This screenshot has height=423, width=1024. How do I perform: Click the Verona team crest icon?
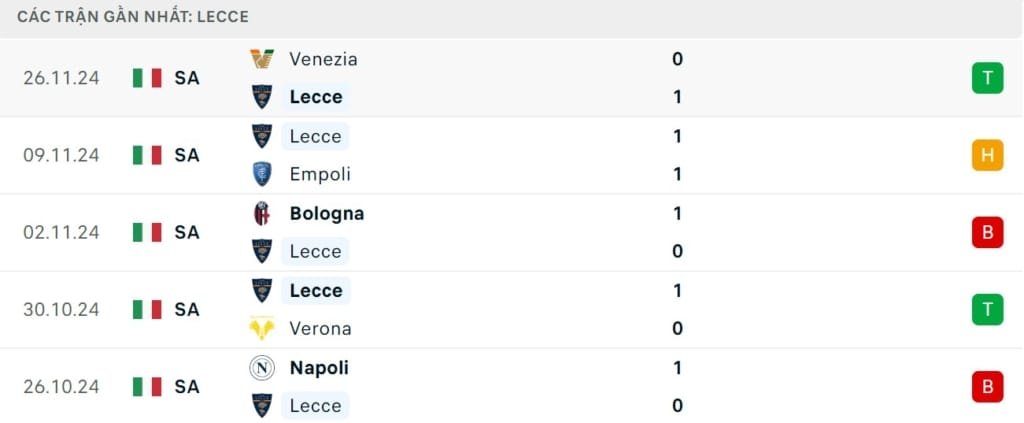(262, 328)
